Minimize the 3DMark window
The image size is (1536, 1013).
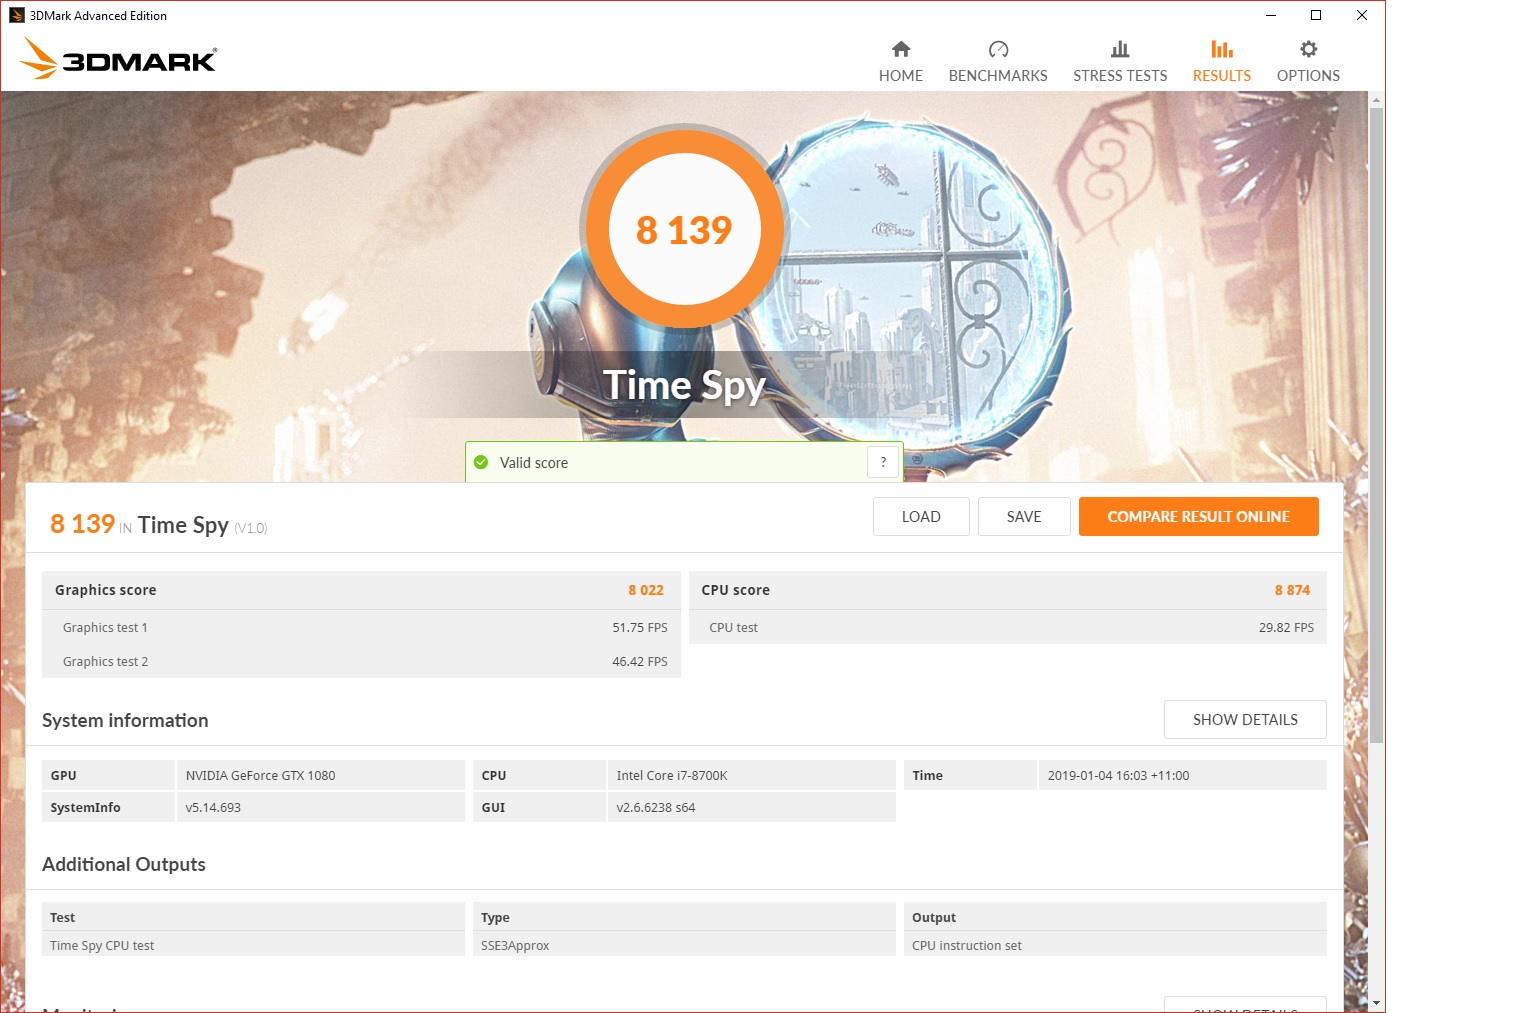point(1270,15)
